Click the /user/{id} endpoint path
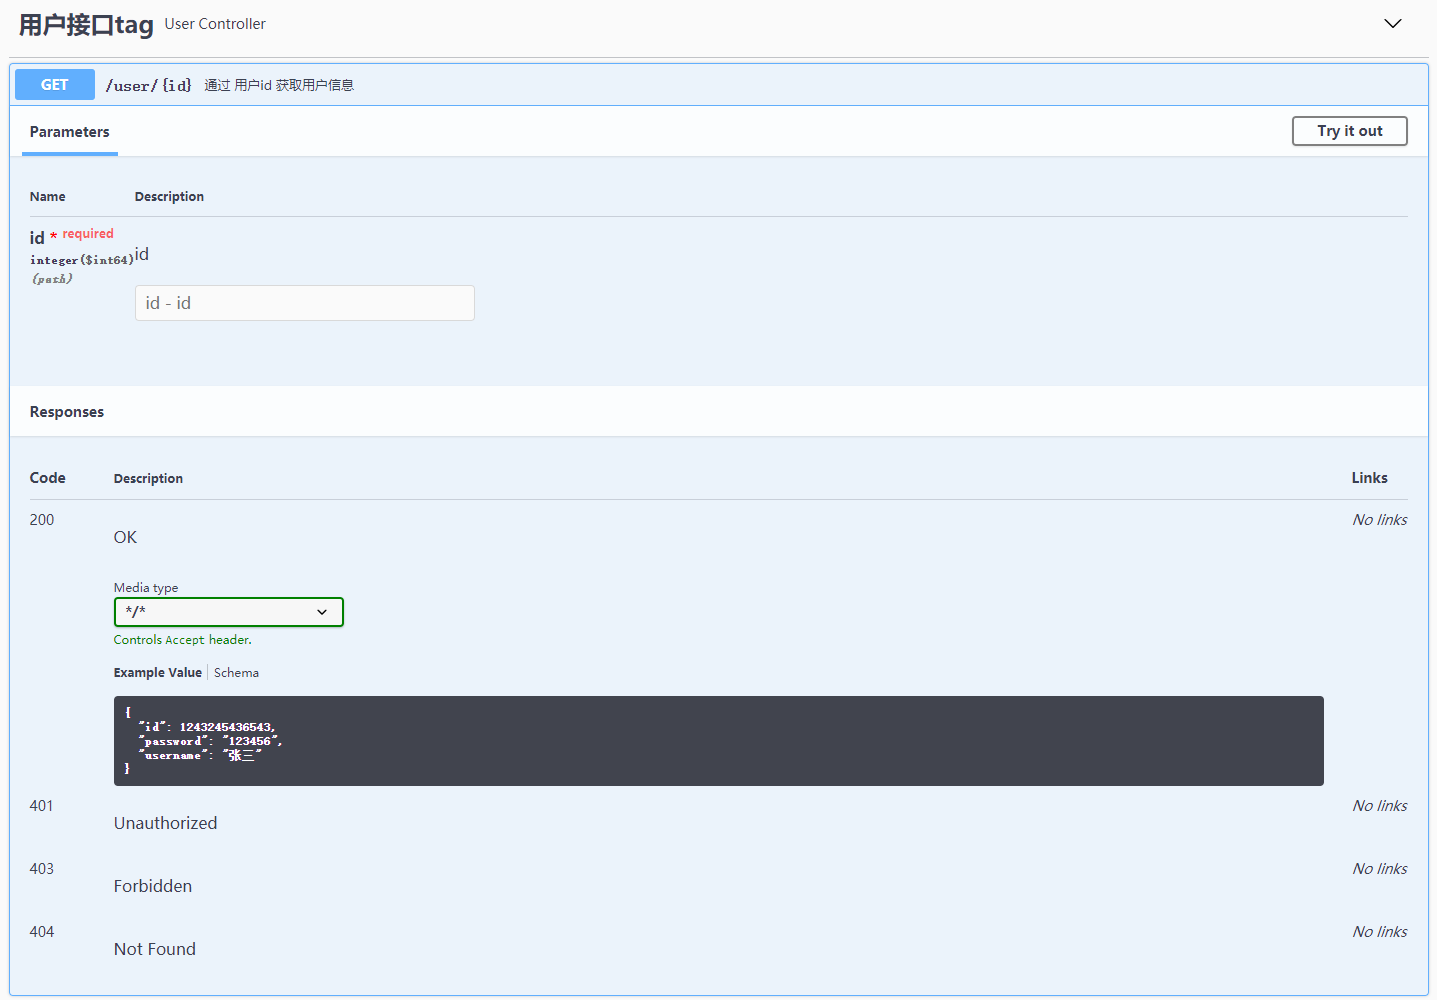This screenshot has width=1437, height=1000. click(148, 86)
